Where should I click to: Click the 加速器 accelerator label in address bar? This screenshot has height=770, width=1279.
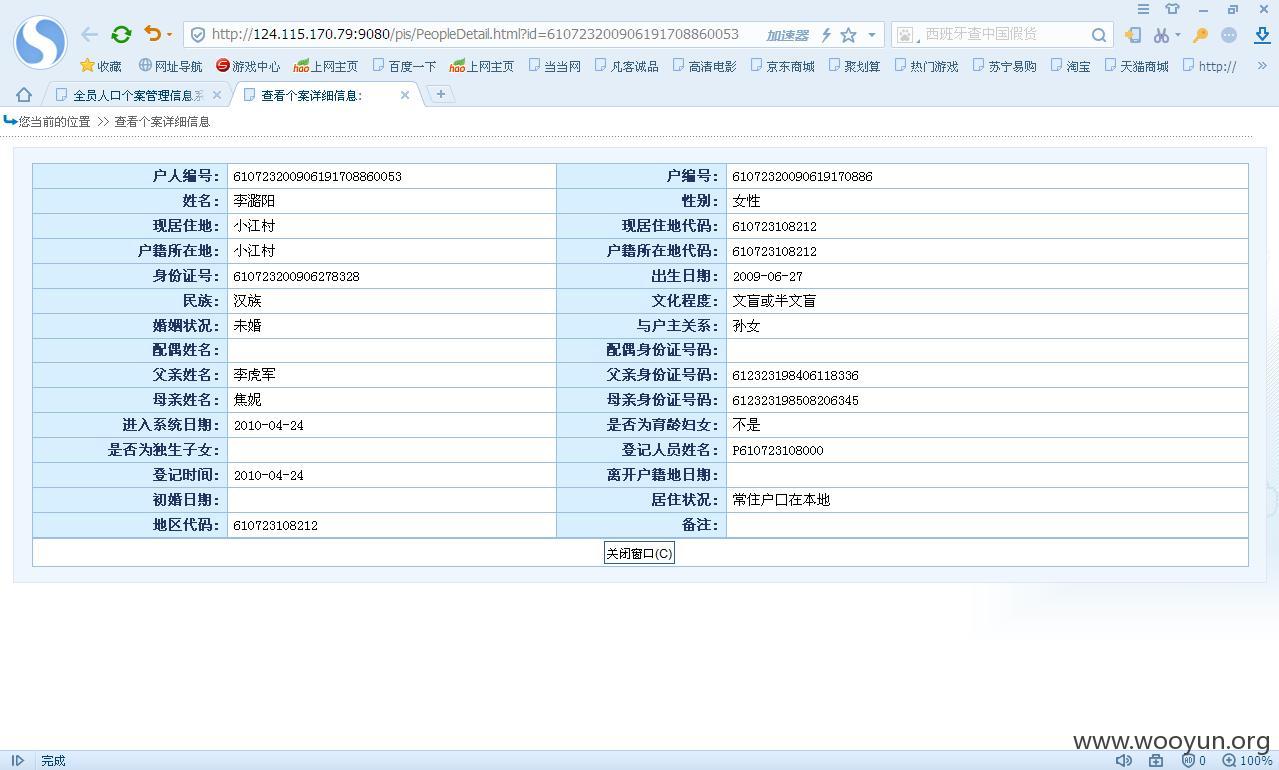pos(787,35)
